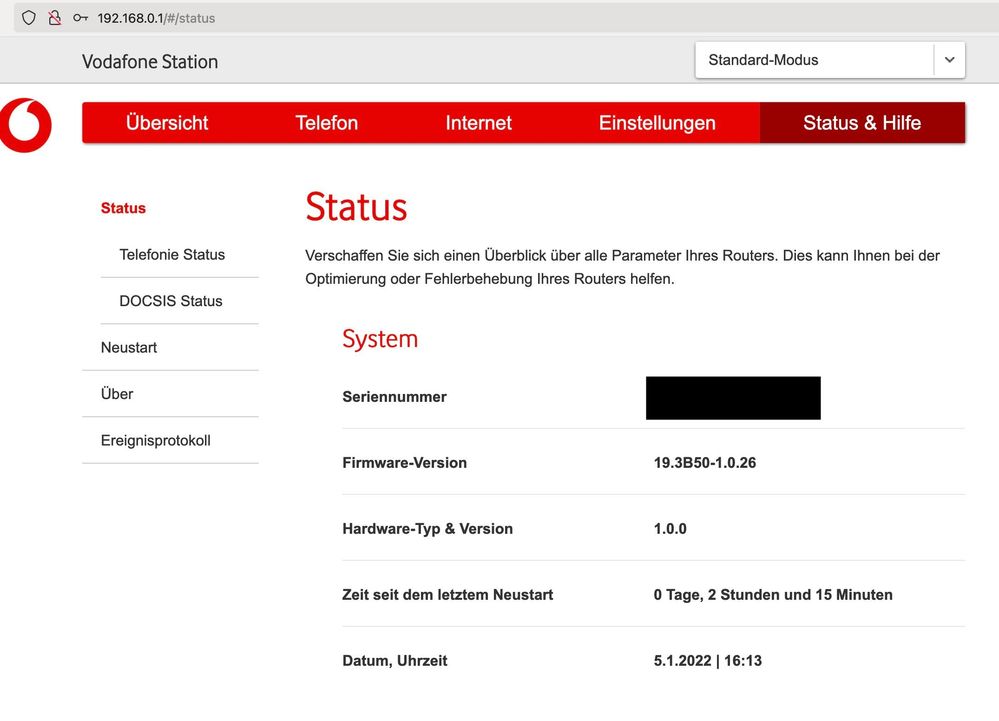Image resolution: width=999 pixels, height=721 pixels.
Task: Open Telefonie Status in the sidebar
Action: pyautogui.click(x=172, y=255)
